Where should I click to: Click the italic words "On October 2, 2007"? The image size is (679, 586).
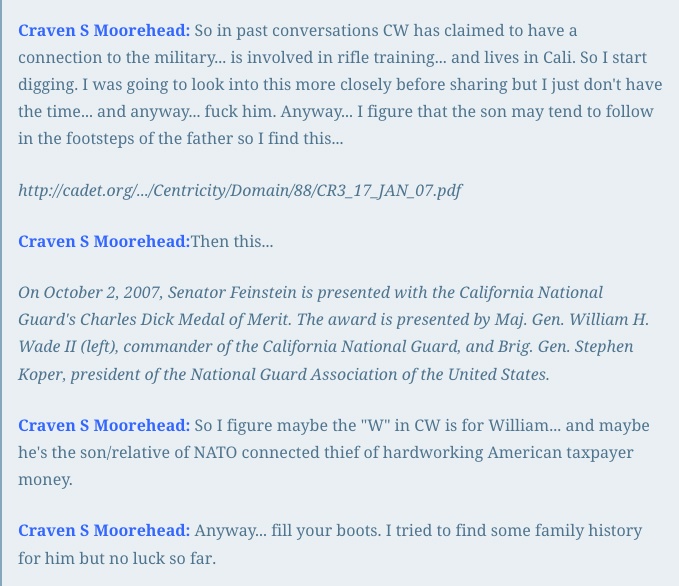(91, 292)
